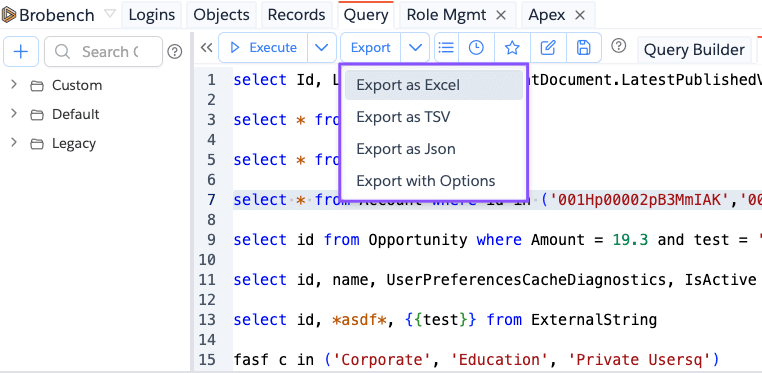Open the Execute dropdown arrow

(x=322, y=48)
